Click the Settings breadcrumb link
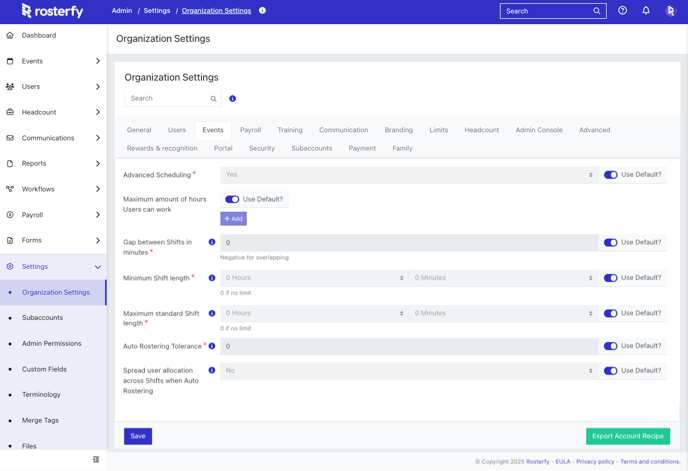The width and height of the screenshot is (688, 471). [157, 11]
